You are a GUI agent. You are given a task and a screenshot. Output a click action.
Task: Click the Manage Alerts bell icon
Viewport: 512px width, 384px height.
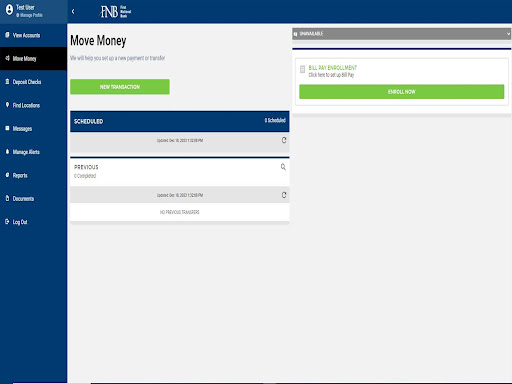tap(7, 152)
